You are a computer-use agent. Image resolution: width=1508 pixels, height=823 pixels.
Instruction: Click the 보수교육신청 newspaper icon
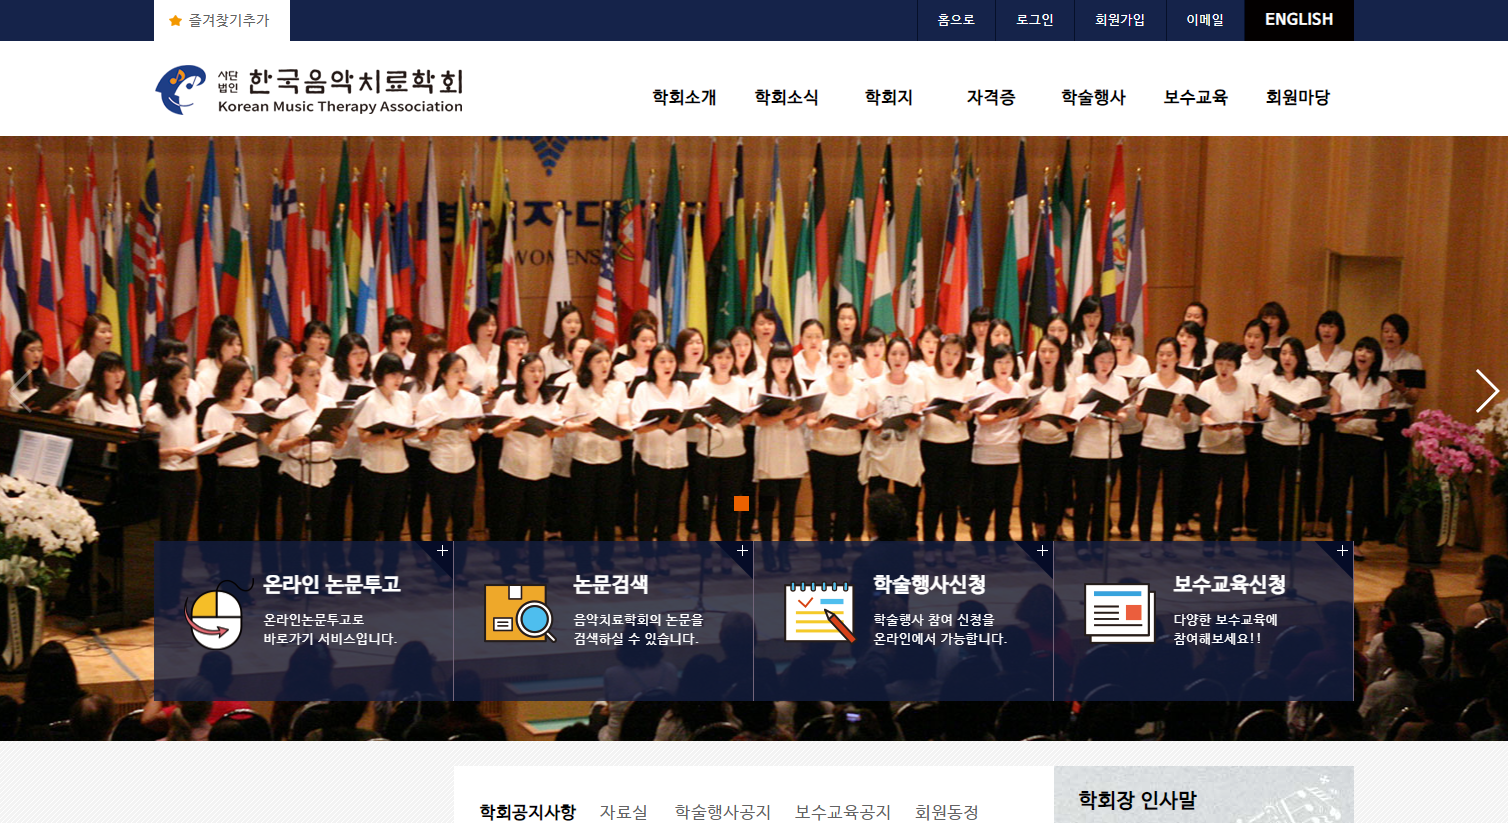pyautogui.click(x=1120, y=612)
